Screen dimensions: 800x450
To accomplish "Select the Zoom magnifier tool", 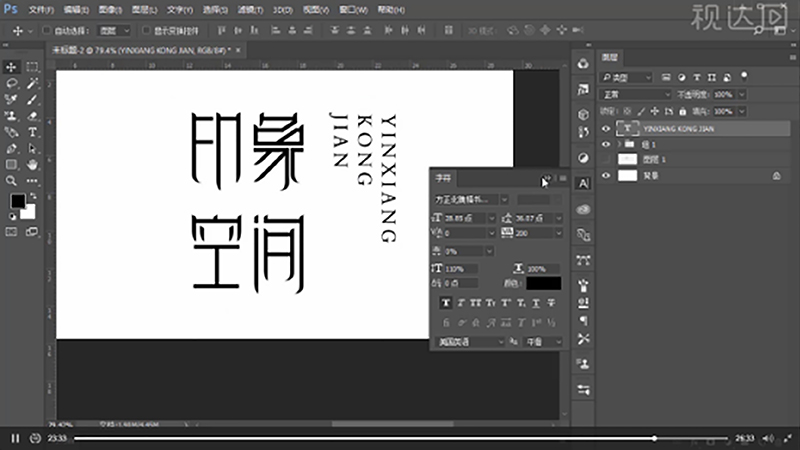I will pos(11,181).
